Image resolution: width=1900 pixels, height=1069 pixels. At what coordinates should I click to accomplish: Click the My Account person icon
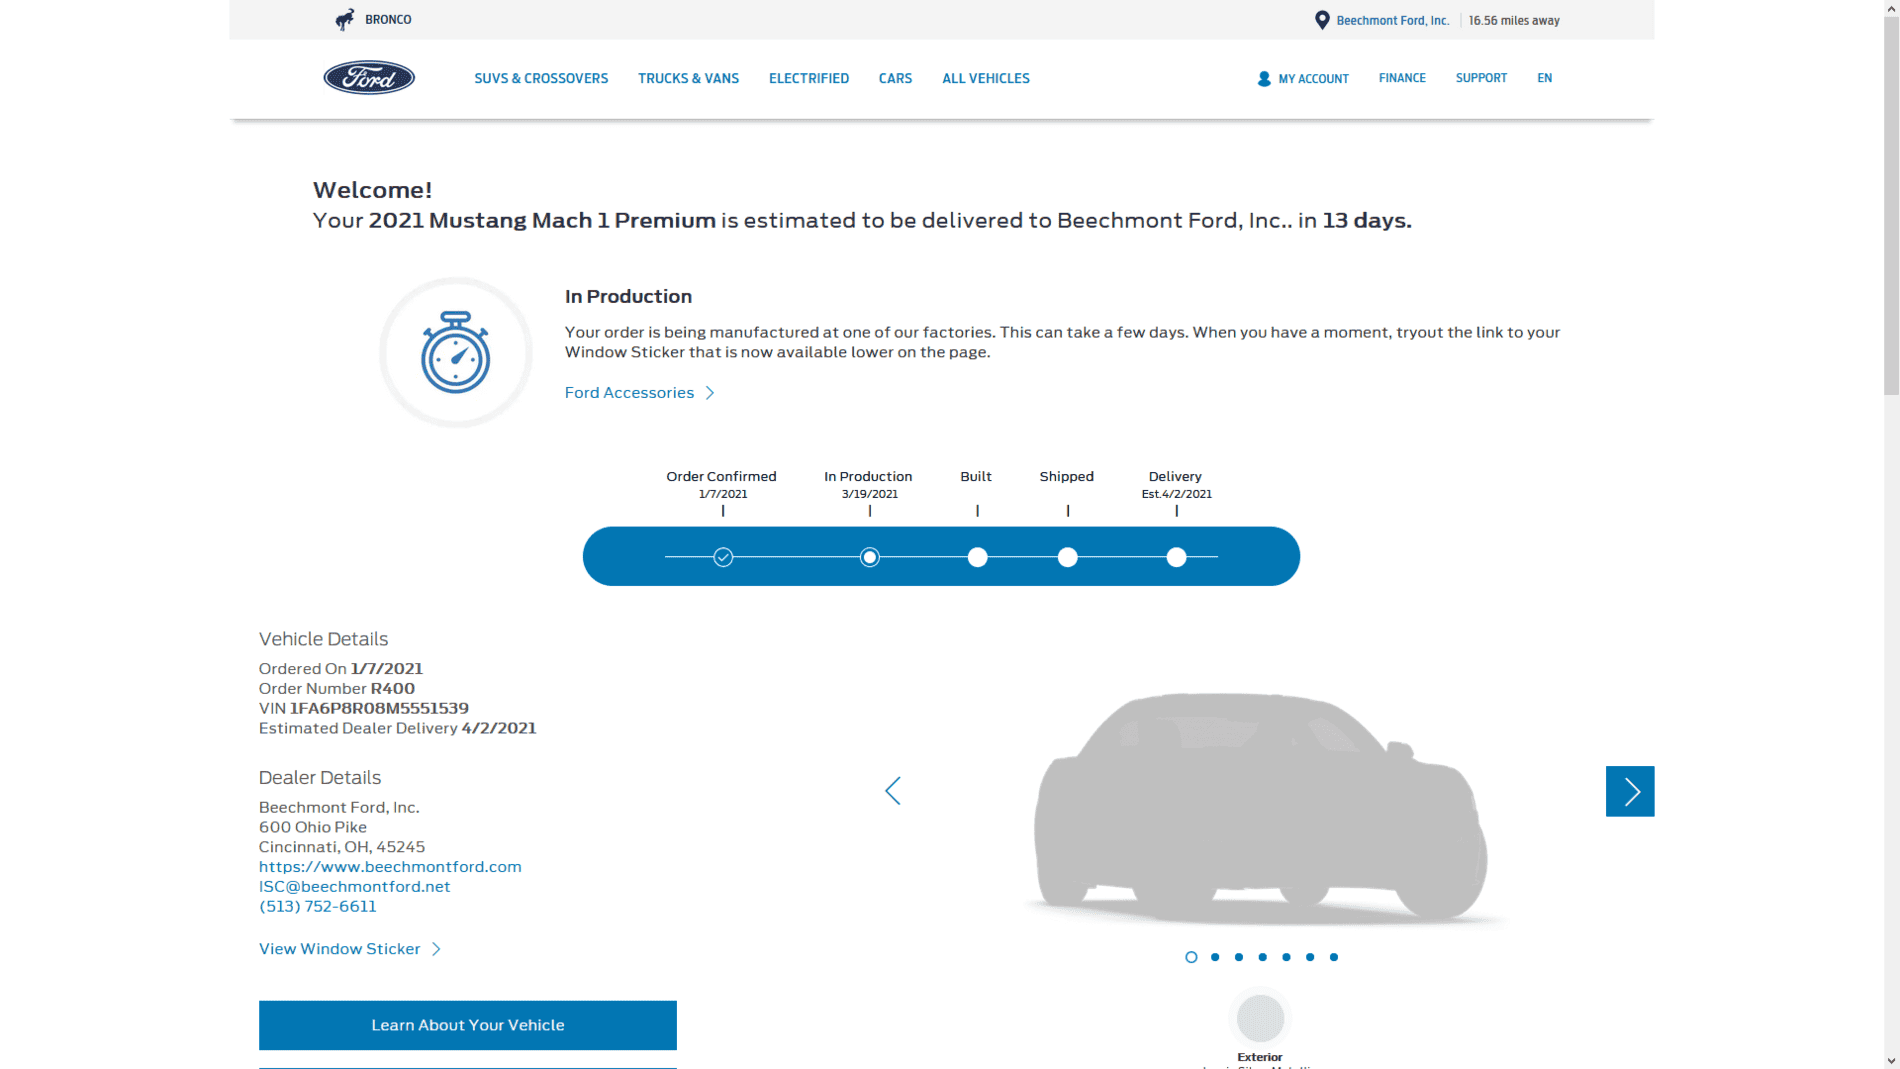click(x=1264, y=78)
